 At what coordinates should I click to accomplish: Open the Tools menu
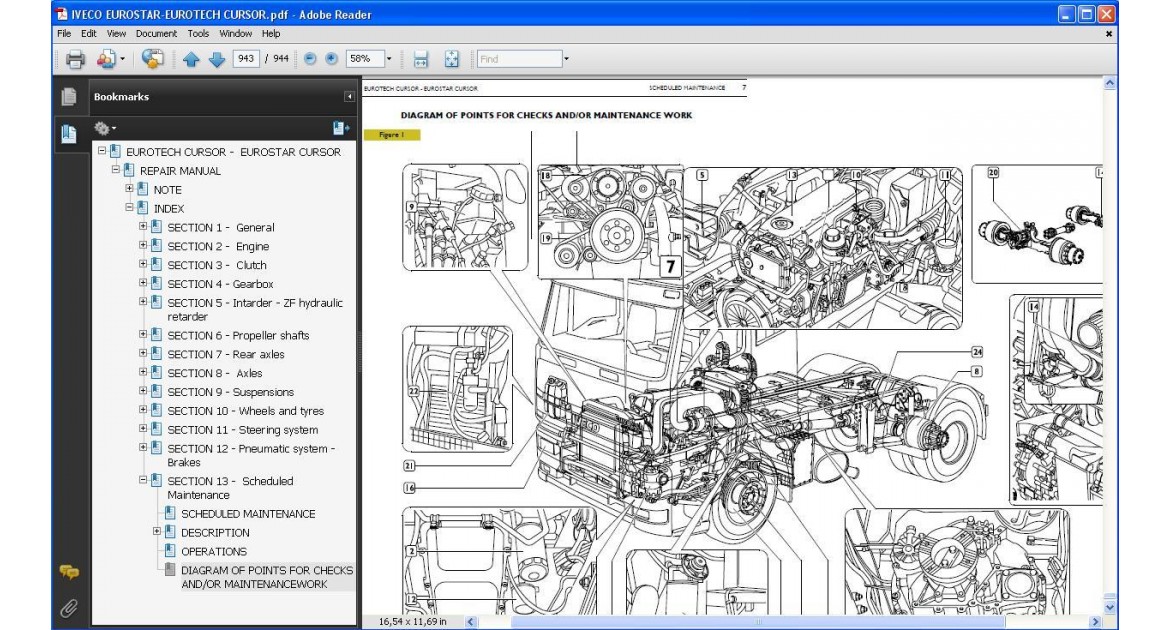pos(198,34)
